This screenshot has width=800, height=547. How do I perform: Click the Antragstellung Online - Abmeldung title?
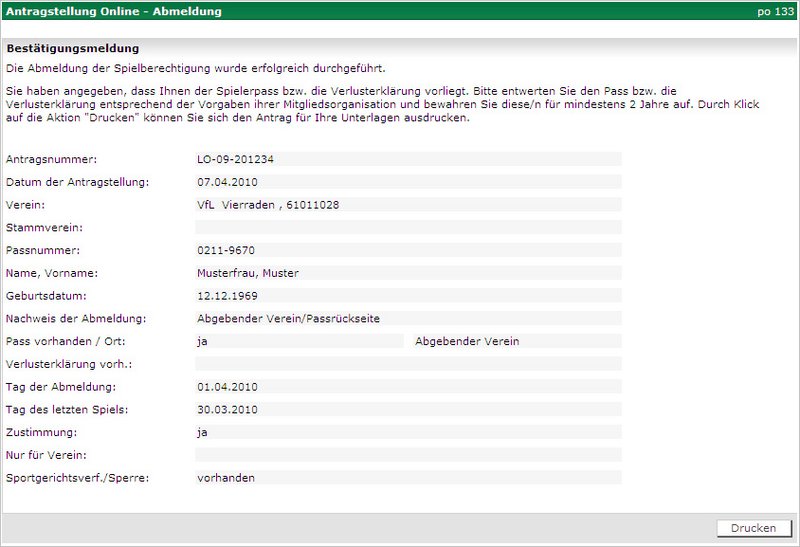click(x=114, y=12)
